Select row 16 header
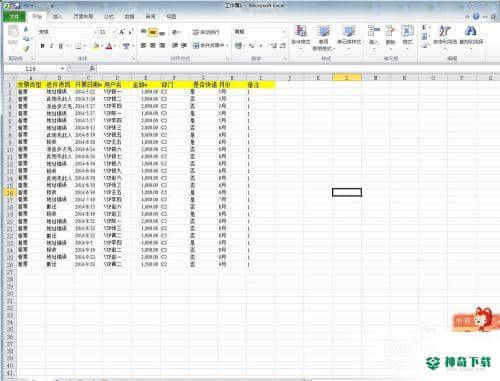500x381 pixels. point(10,192)
